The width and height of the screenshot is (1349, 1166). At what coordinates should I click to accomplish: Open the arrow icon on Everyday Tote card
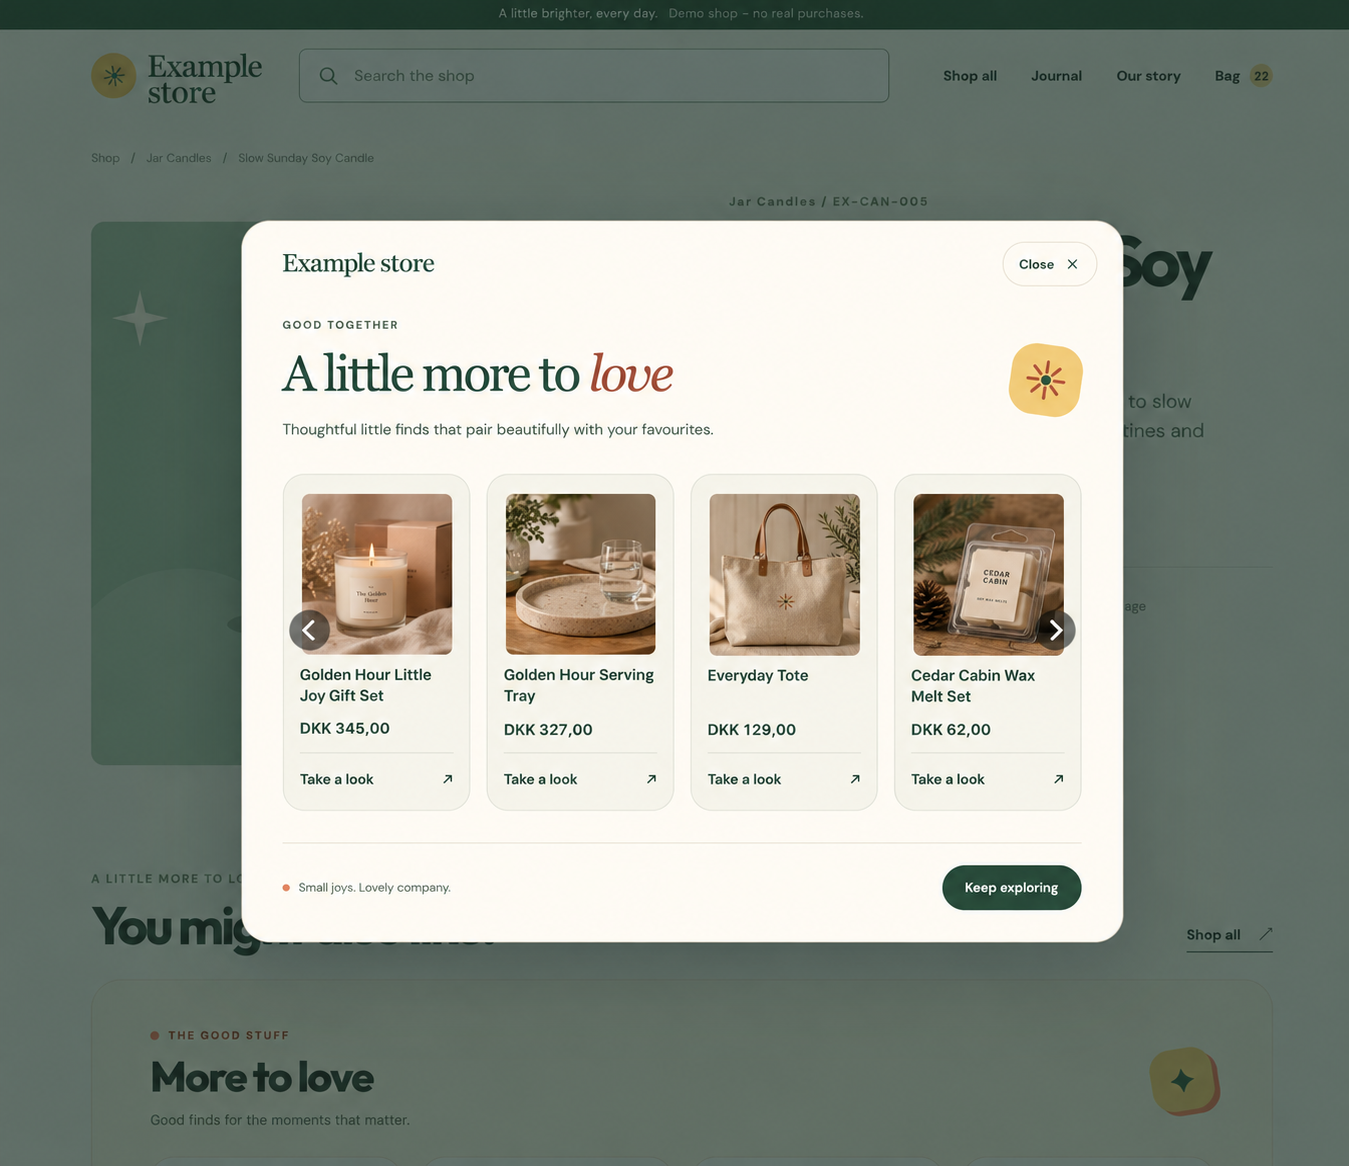855,779
